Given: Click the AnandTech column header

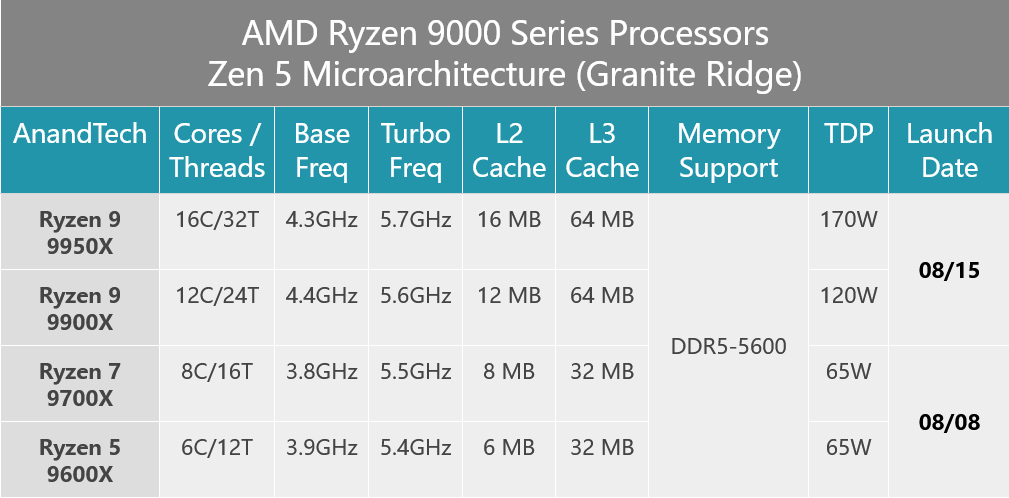Looking at the screenshot, I should coord(80,150).
